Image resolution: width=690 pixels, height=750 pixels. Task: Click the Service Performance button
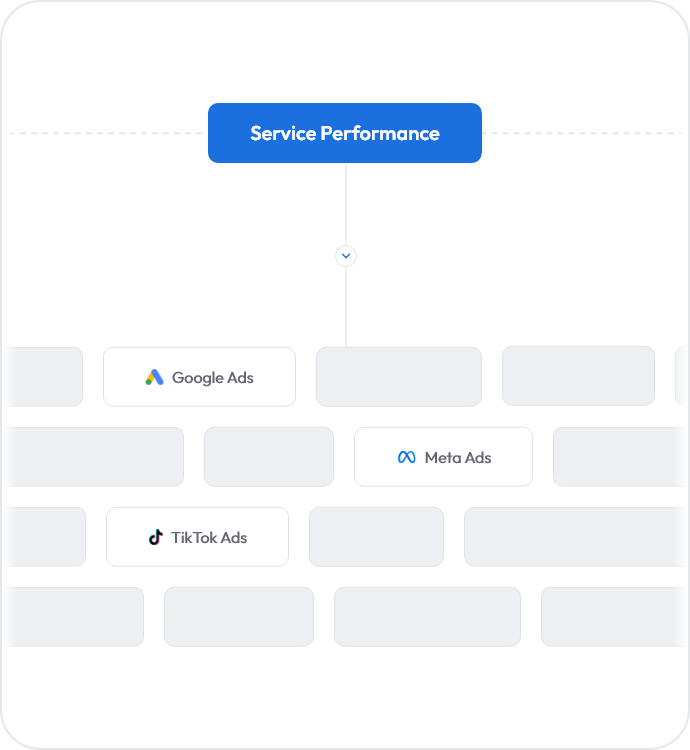point(345,133)
